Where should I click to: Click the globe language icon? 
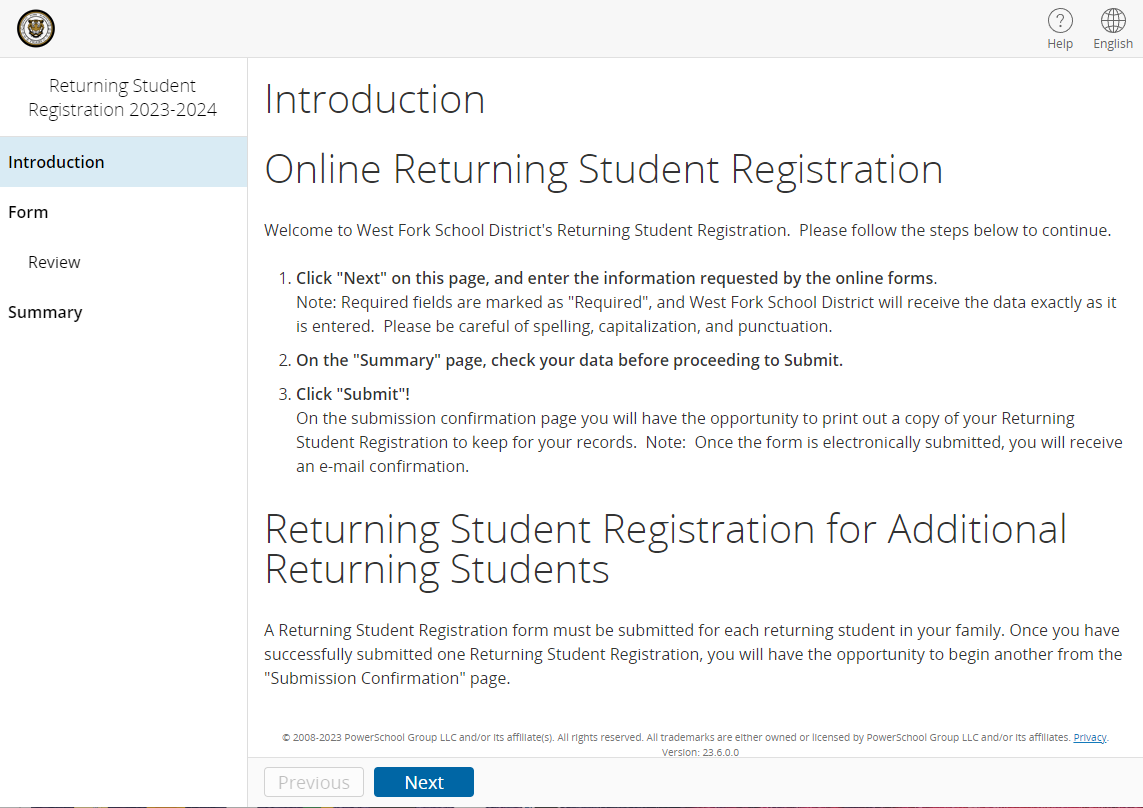click(1113, 21)
